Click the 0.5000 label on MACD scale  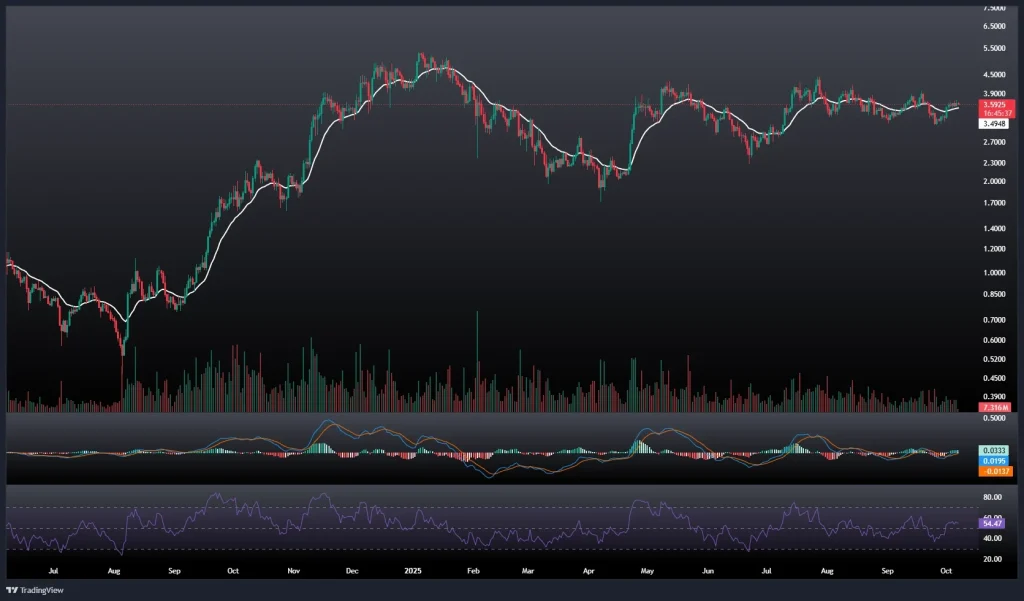(x=994, y=418)
